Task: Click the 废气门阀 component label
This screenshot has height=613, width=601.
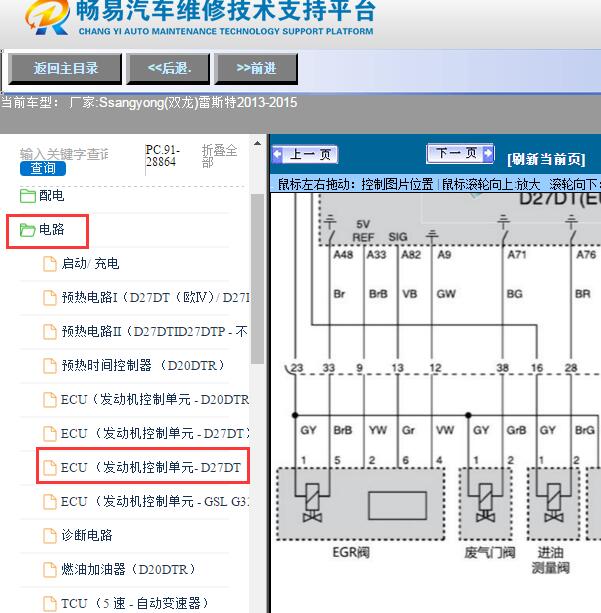Action: 490,552
